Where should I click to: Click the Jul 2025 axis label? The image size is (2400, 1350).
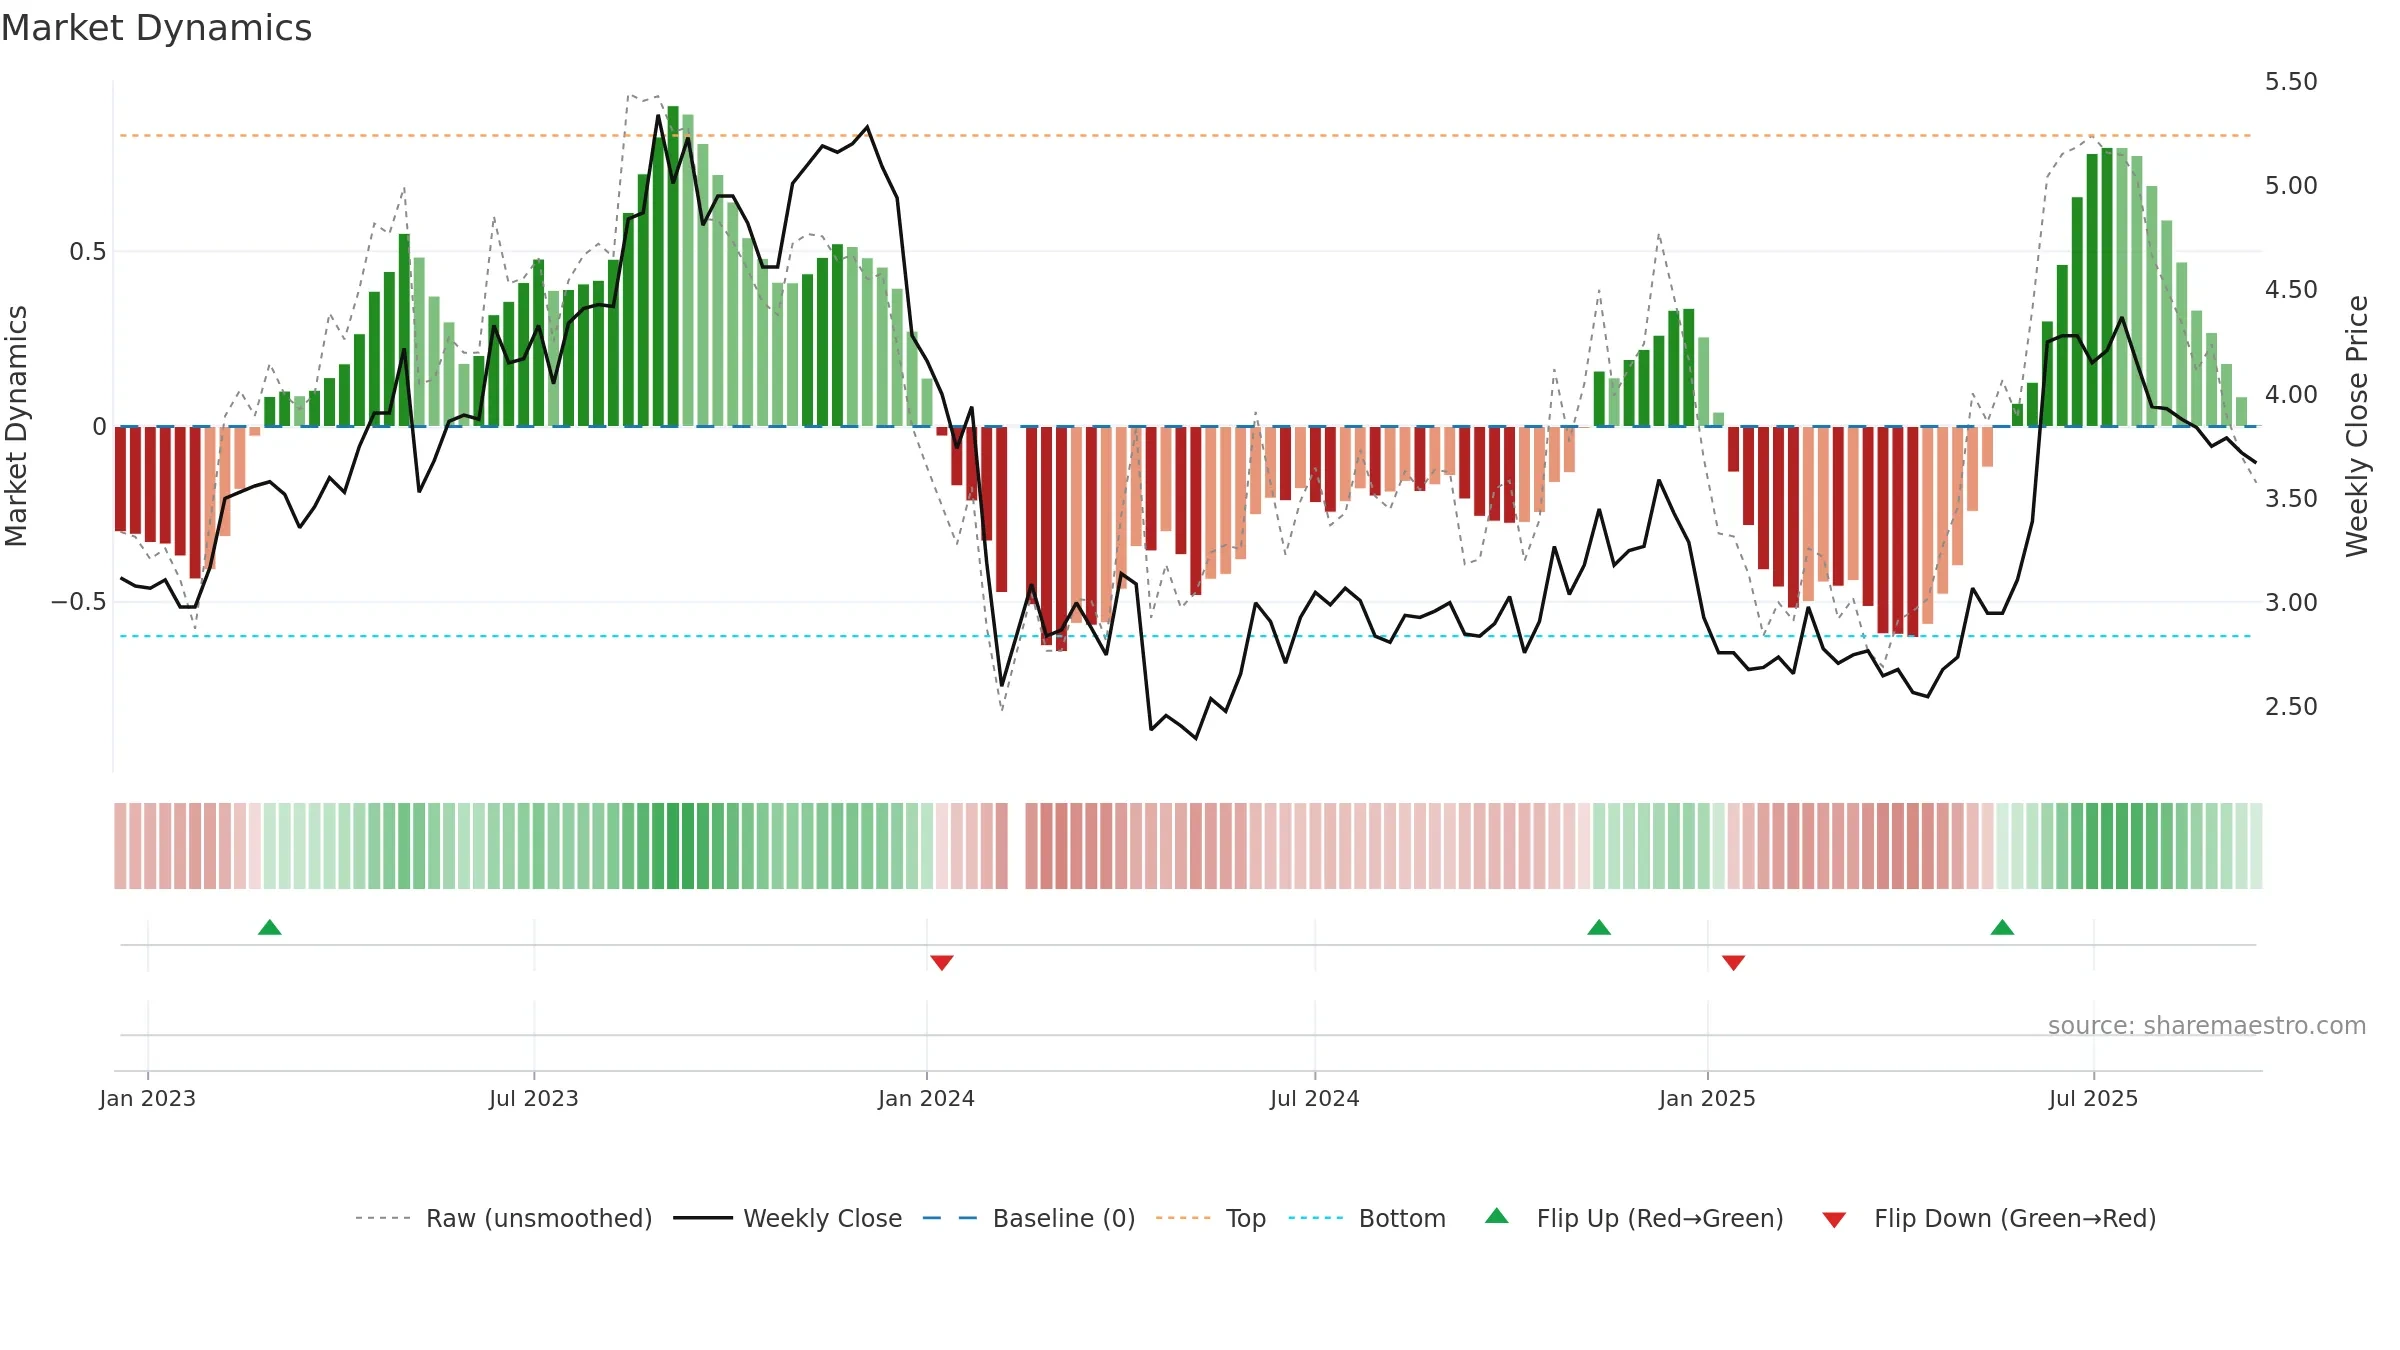point(2094,1098)
